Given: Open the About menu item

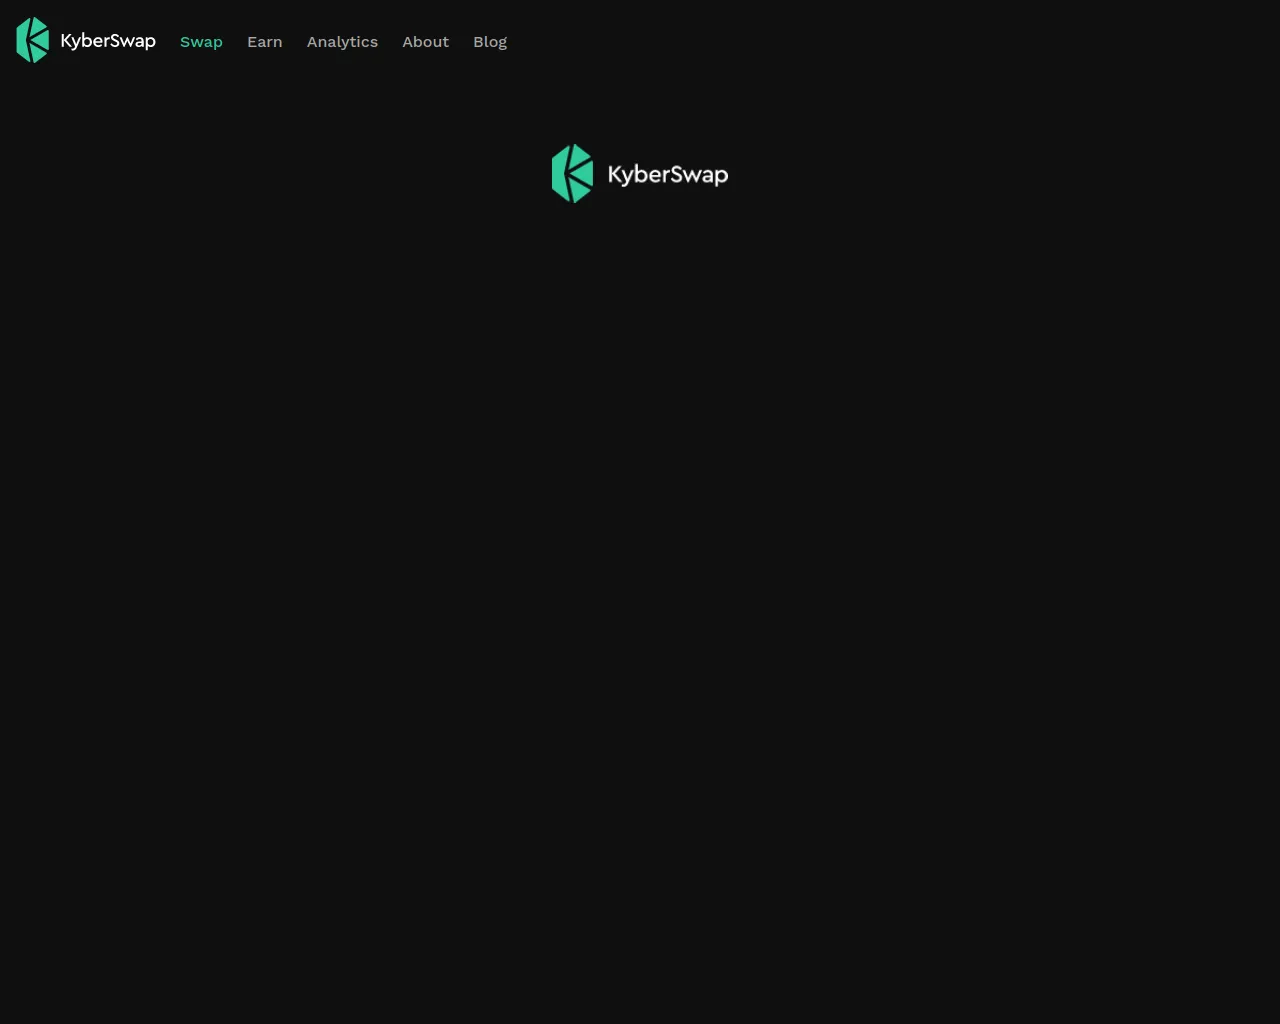Looking at the screenshot, I should 425,42.
